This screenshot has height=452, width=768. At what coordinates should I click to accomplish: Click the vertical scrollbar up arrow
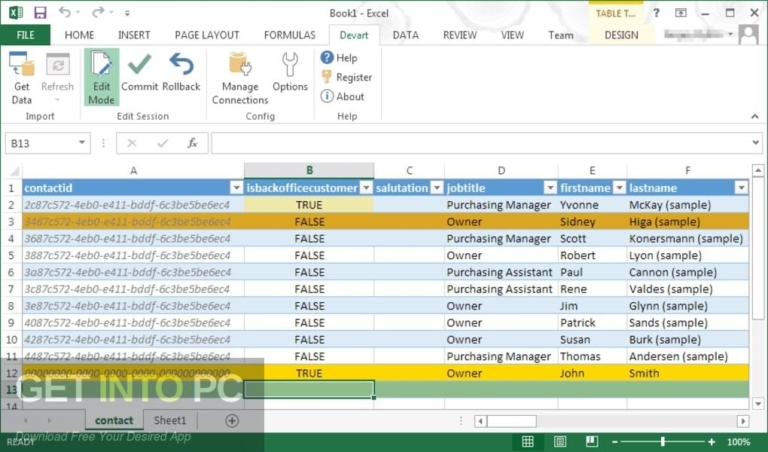tap(758, 170)
